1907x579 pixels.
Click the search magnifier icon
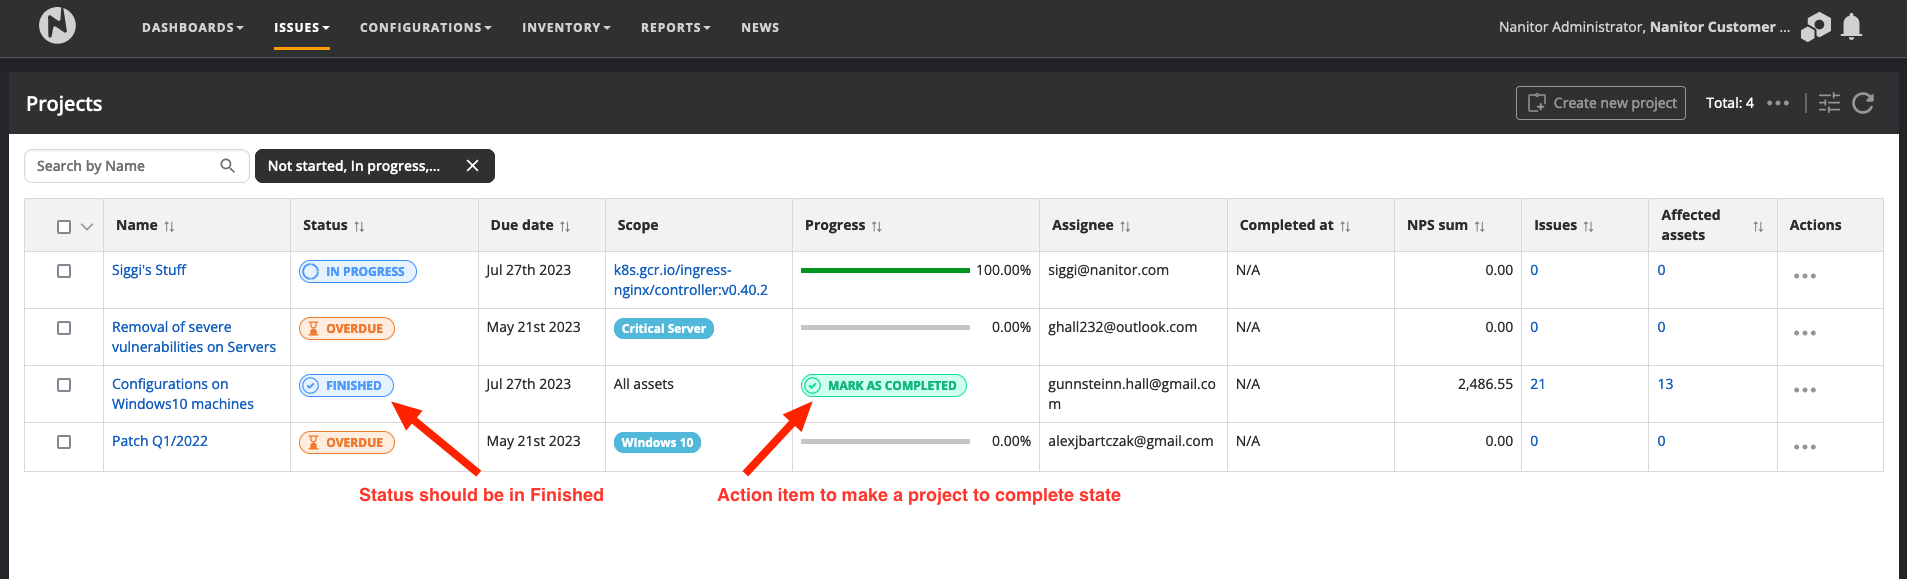click(x=228, y=166)
